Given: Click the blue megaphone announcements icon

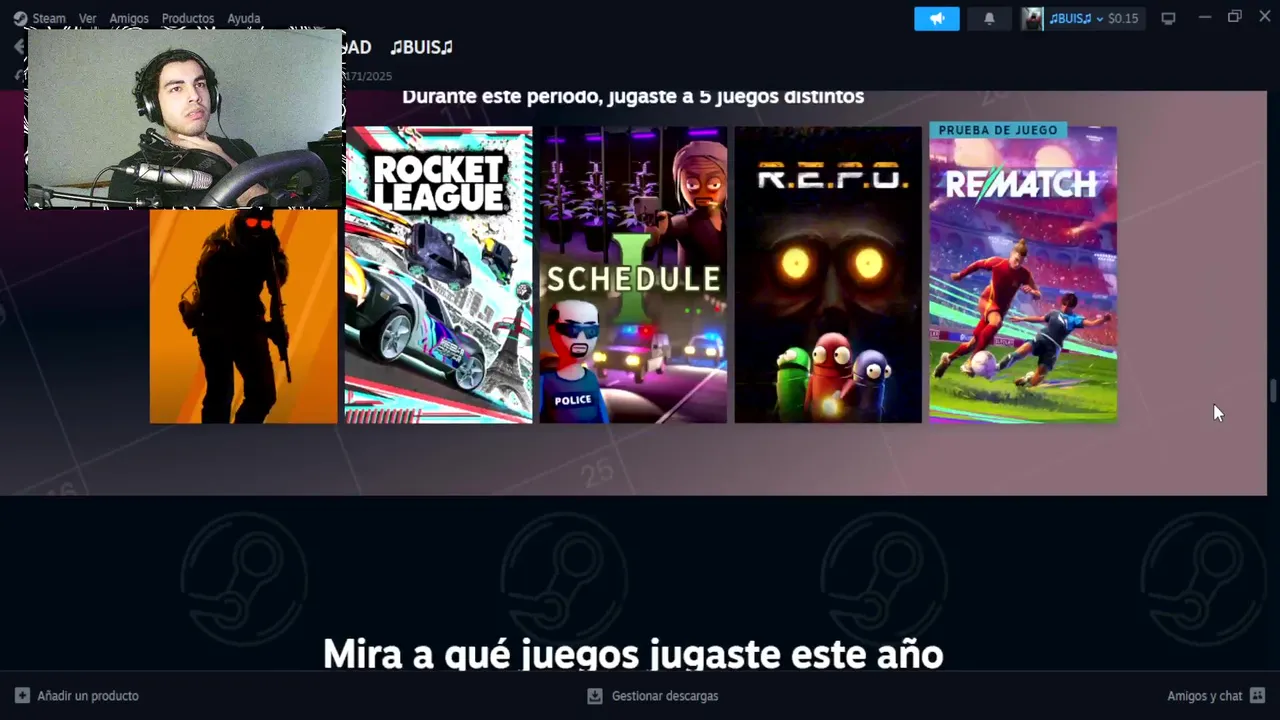Looking at the screenshot, I should (937, 18).
